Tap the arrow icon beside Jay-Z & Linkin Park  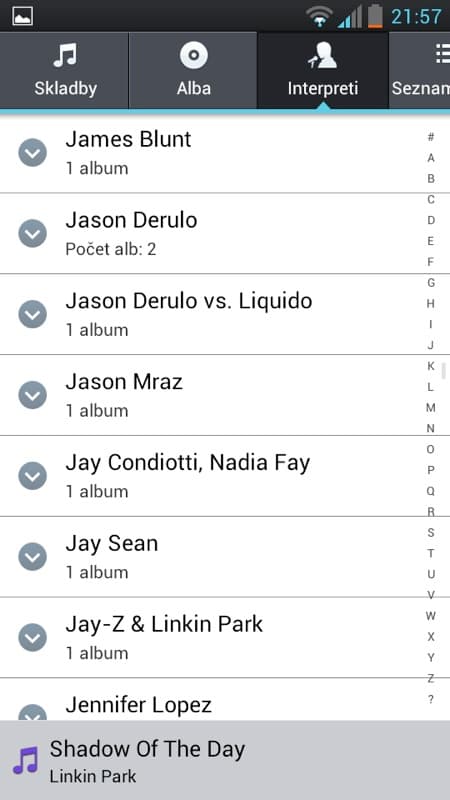tap(33, 637)
